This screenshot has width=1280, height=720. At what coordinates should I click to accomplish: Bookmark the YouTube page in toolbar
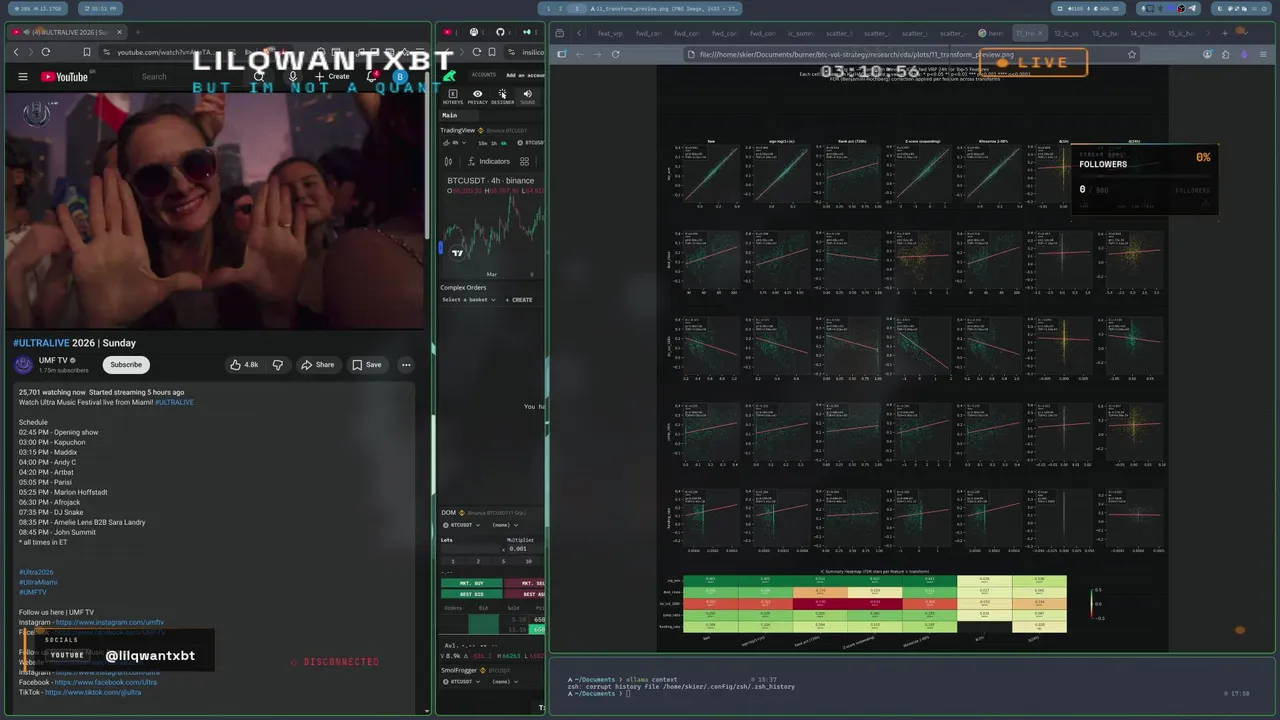(x=87, y=52)
